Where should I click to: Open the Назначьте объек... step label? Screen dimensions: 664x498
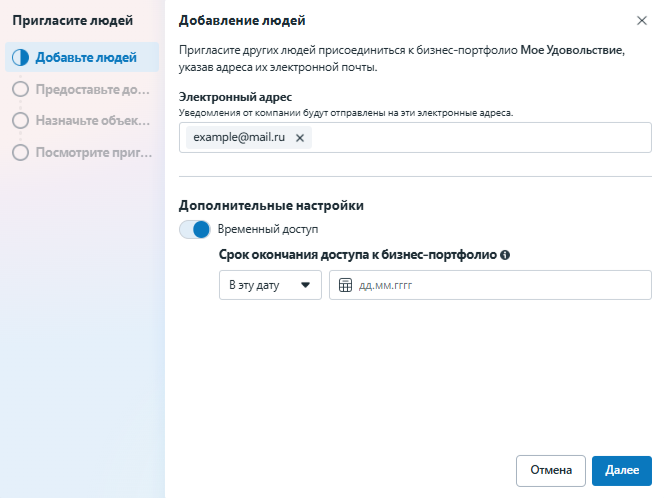93,121
